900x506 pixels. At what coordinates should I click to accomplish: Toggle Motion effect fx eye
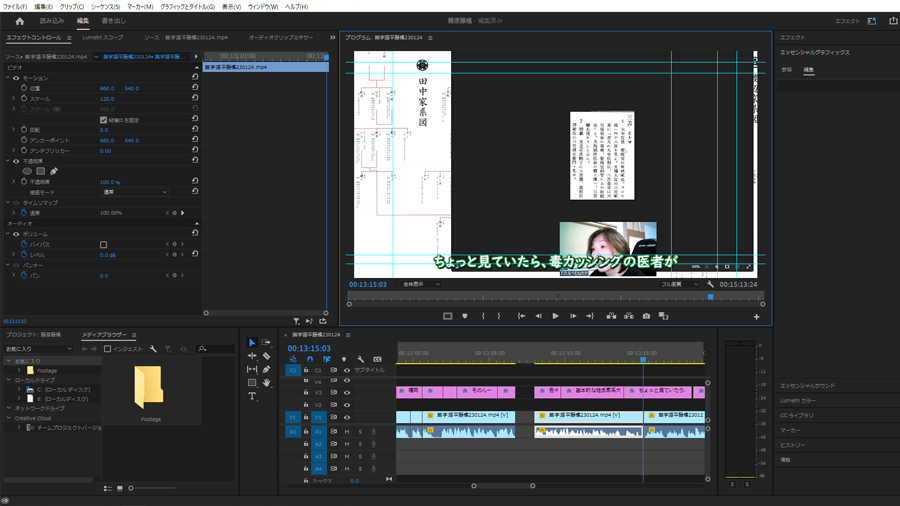16,78
